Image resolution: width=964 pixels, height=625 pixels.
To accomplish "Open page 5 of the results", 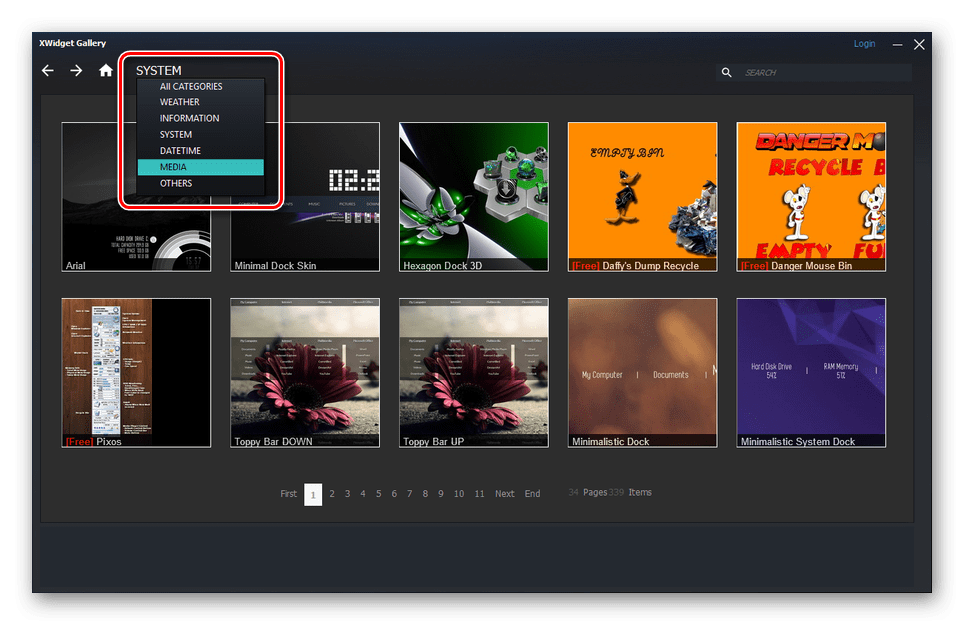I will (x=378, y=494).
